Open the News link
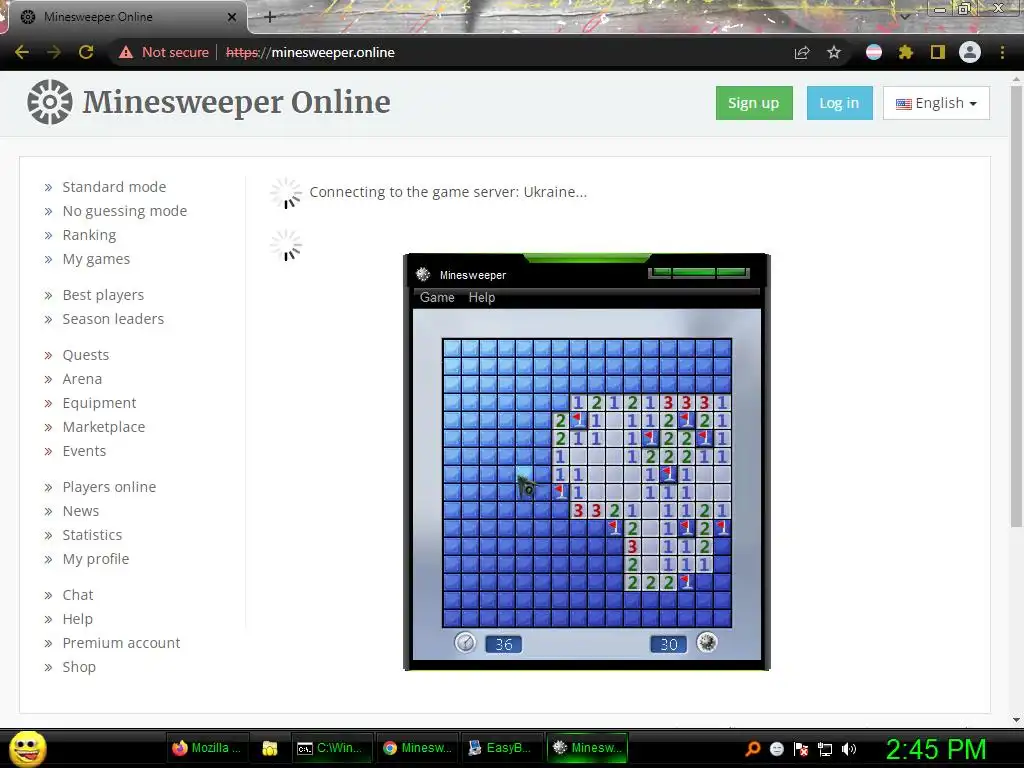This screenshot has height=768, width=1024. pos(81,511)
